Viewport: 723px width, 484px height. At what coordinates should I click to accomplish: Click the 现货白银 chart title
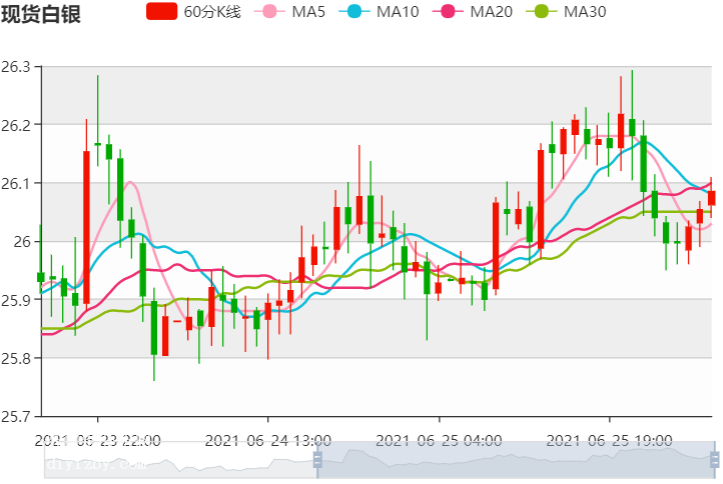click(41, 14)
